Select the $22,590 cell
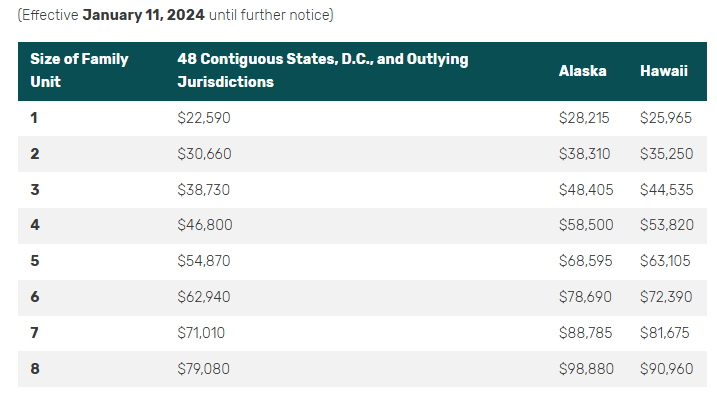The height and width of the screenshot is (401, 717). tap(204, 118)
